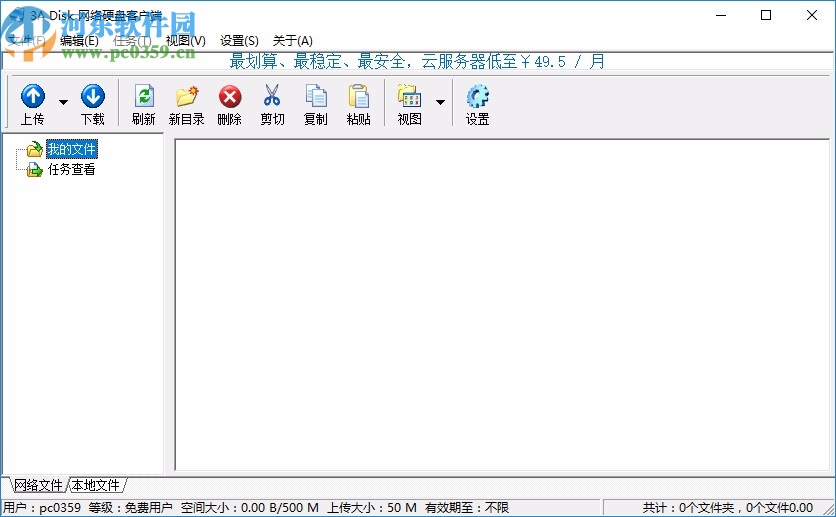Create a new folder with 新目录
The height and width of the screenshot is (517, 836).
coord(187,104)
